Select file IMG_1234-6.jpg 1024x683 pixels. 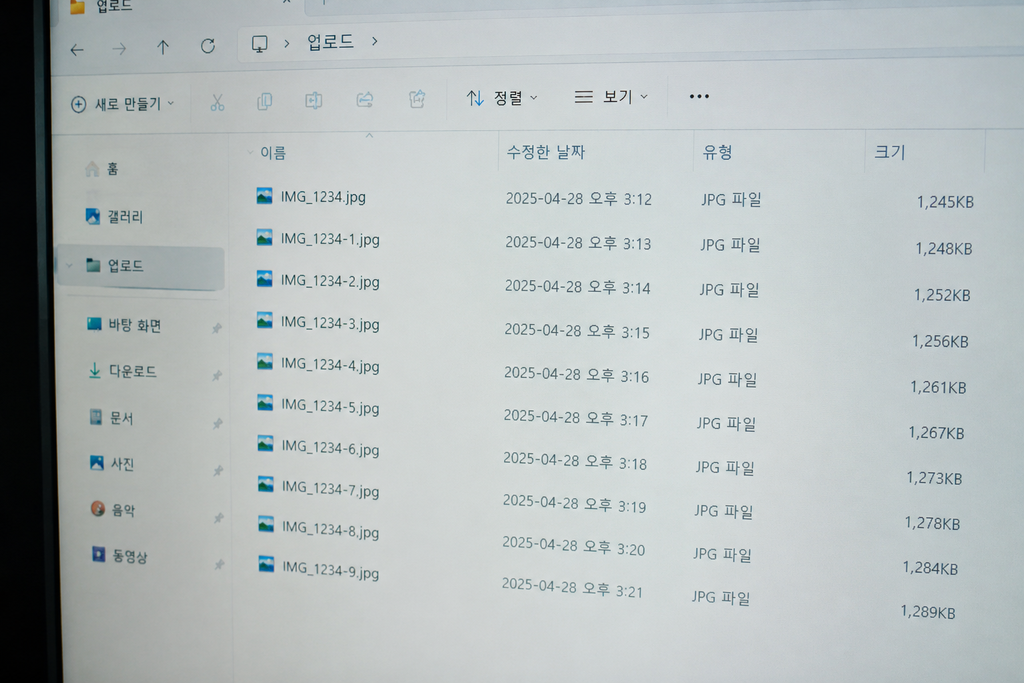330,447
